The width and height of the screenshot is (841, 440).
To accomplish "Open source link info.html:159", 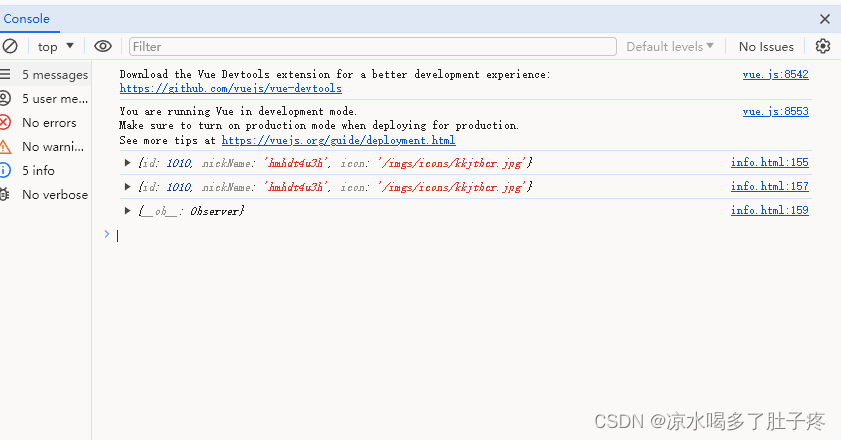I will click(x=770, y=210).
